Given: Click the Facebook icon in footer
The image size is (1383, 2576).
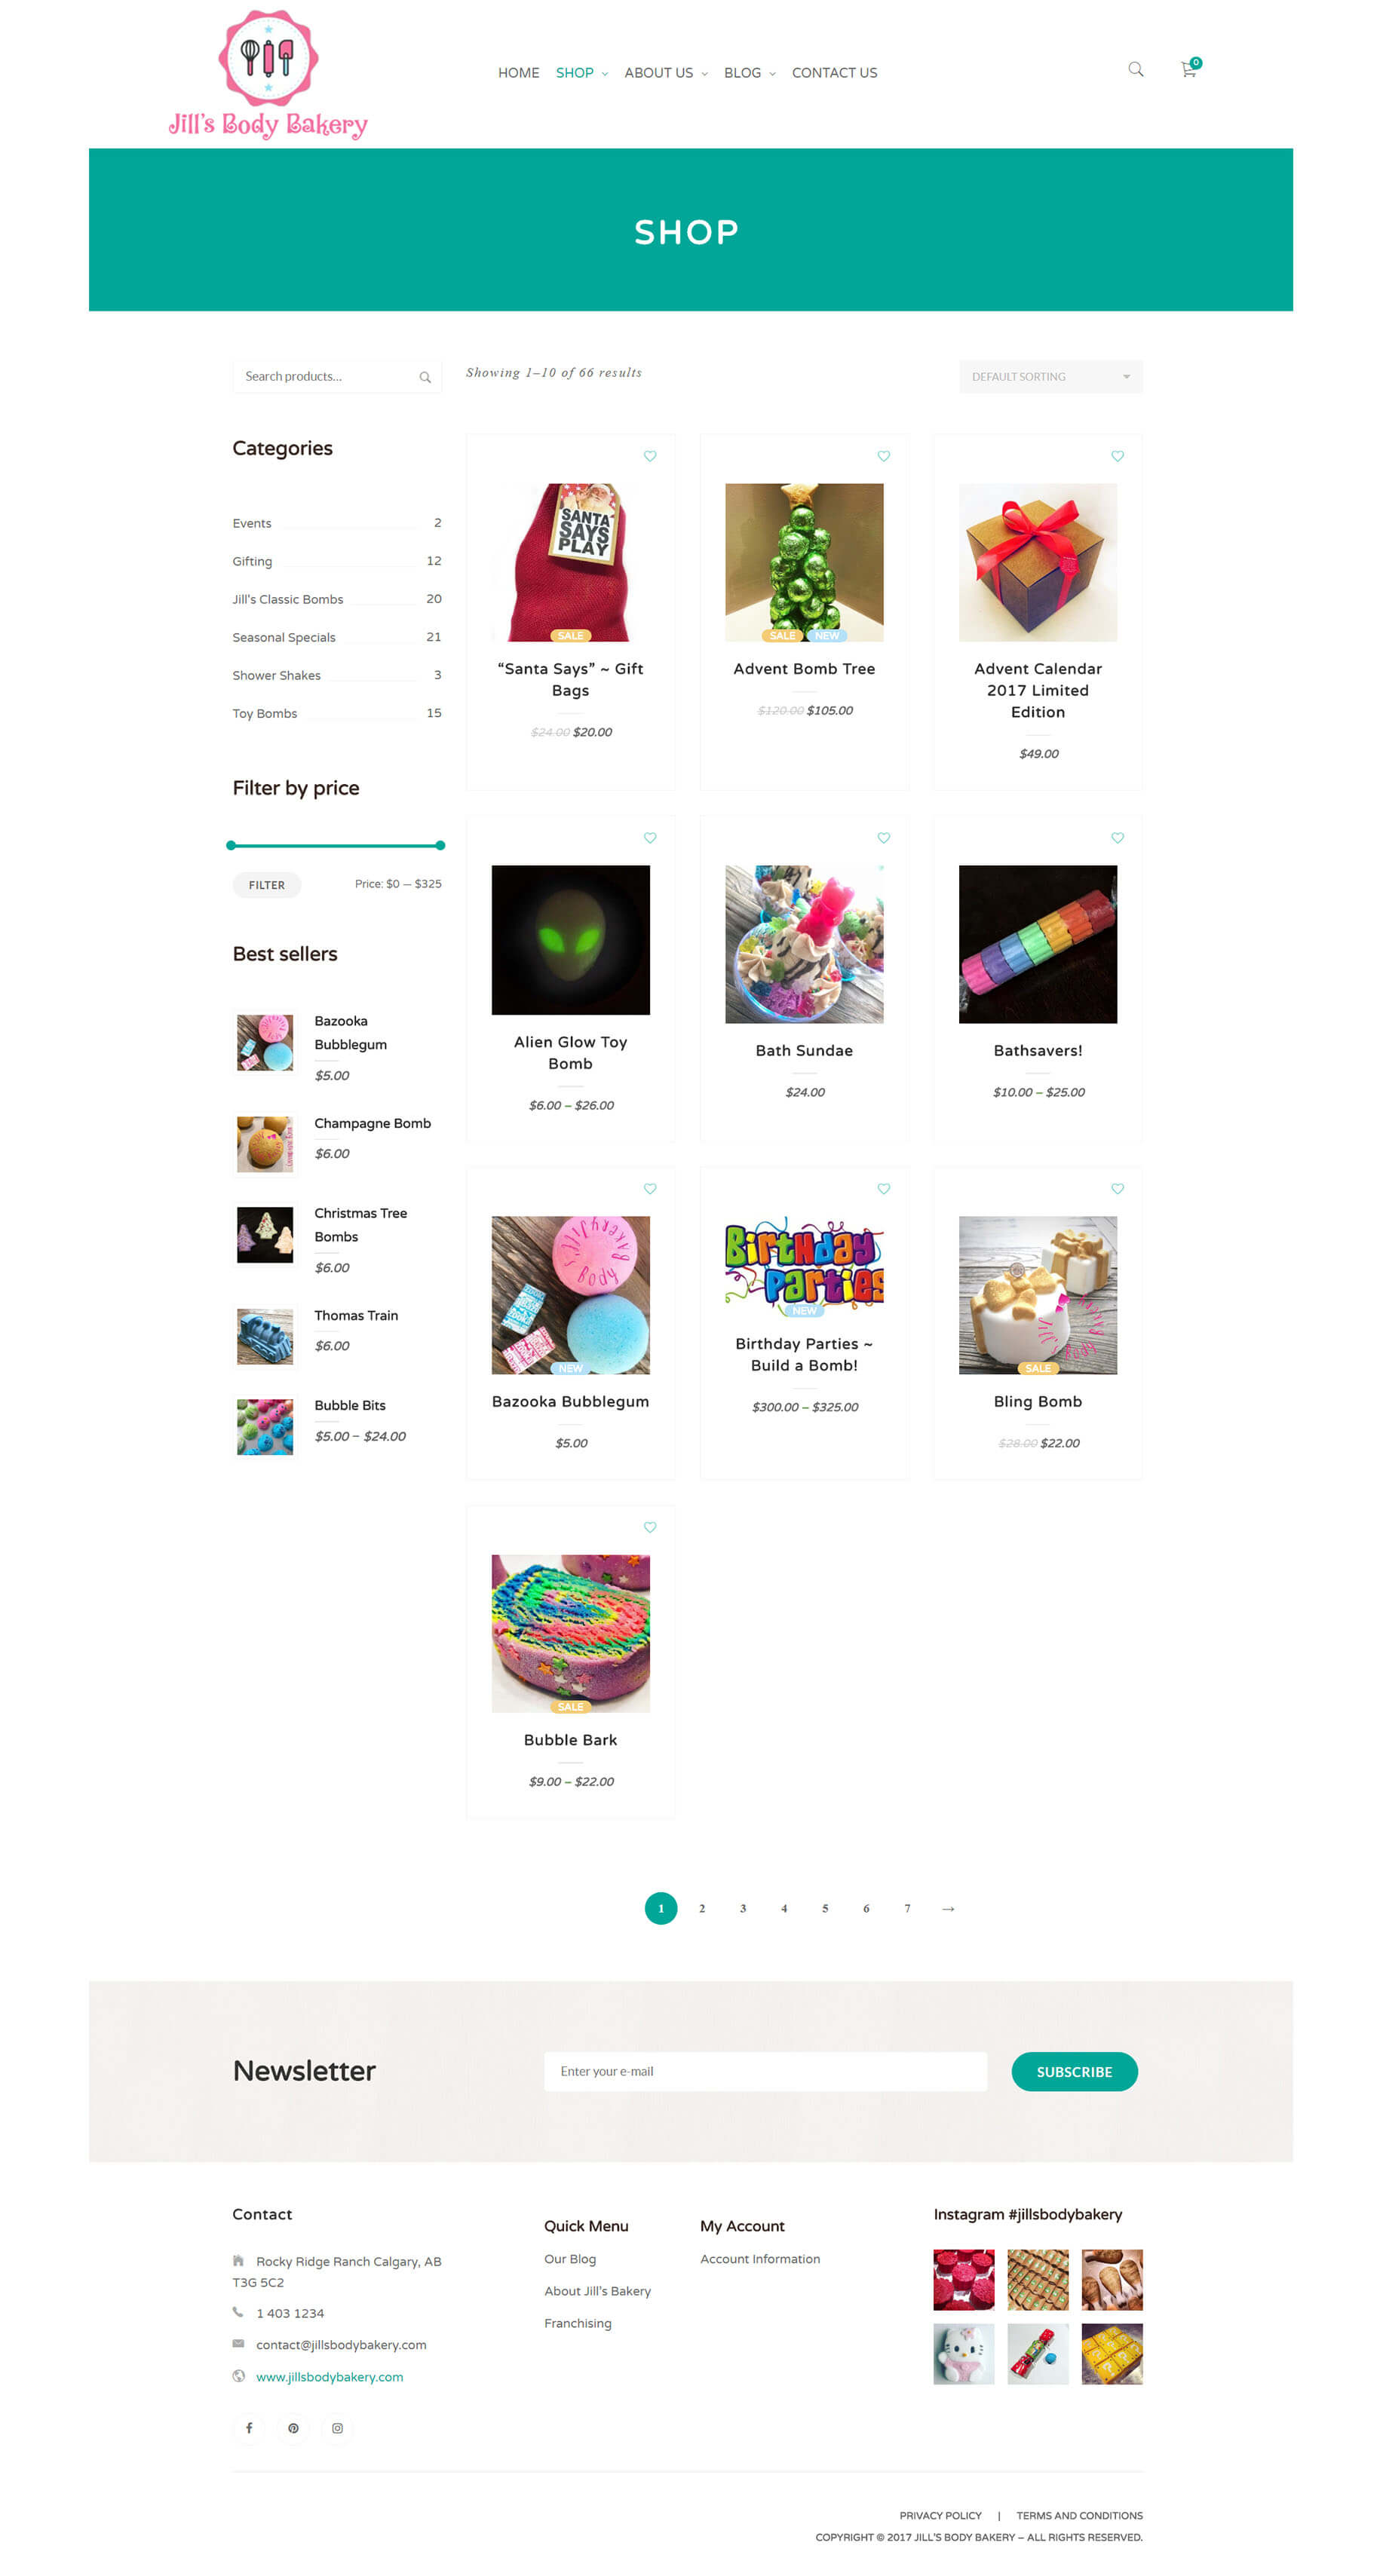Looking at the screenshot, I should 249,2427.
